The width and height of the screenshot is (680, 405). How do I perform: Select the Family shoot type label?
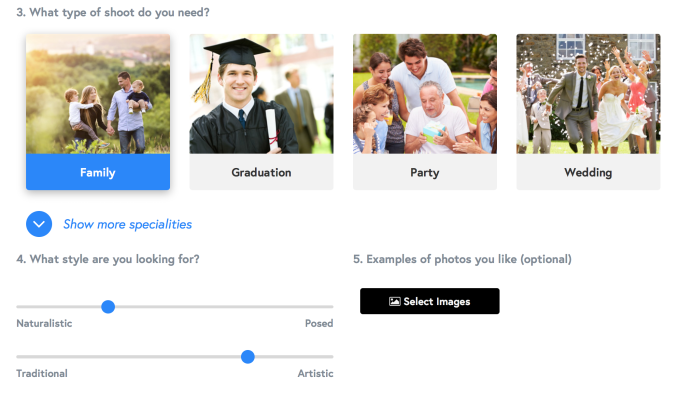98,172
